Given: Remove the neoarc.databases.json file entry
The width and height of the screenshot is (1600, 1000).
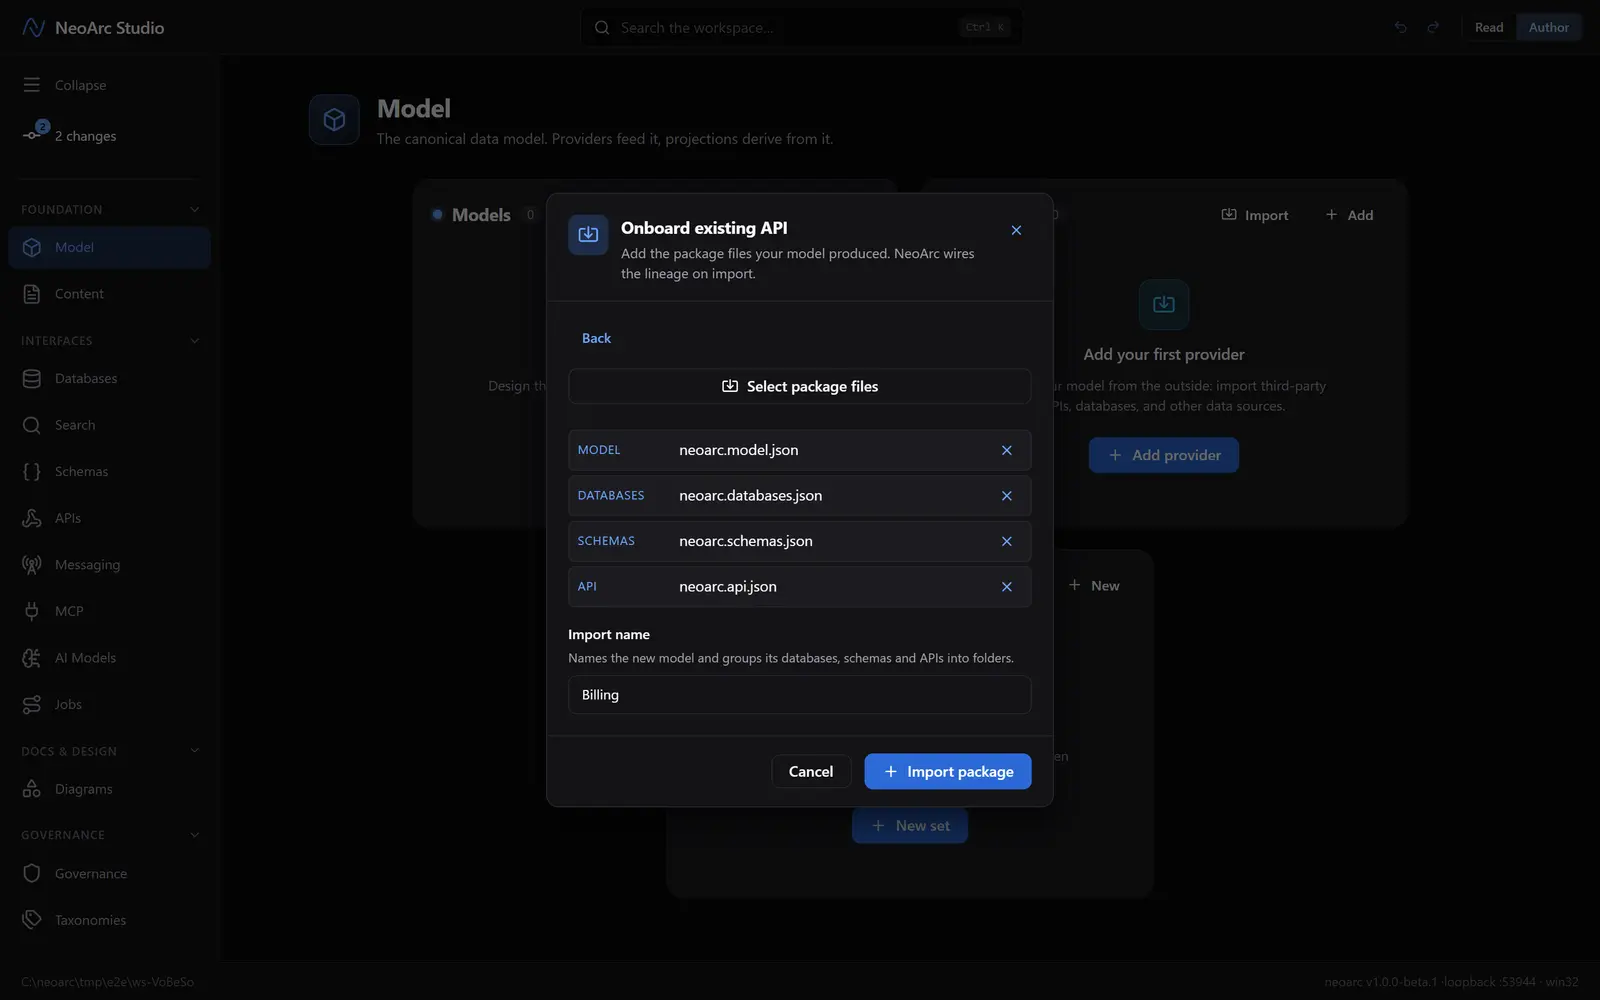Looking at the screenshot, I should click(x=1007, y=496).
